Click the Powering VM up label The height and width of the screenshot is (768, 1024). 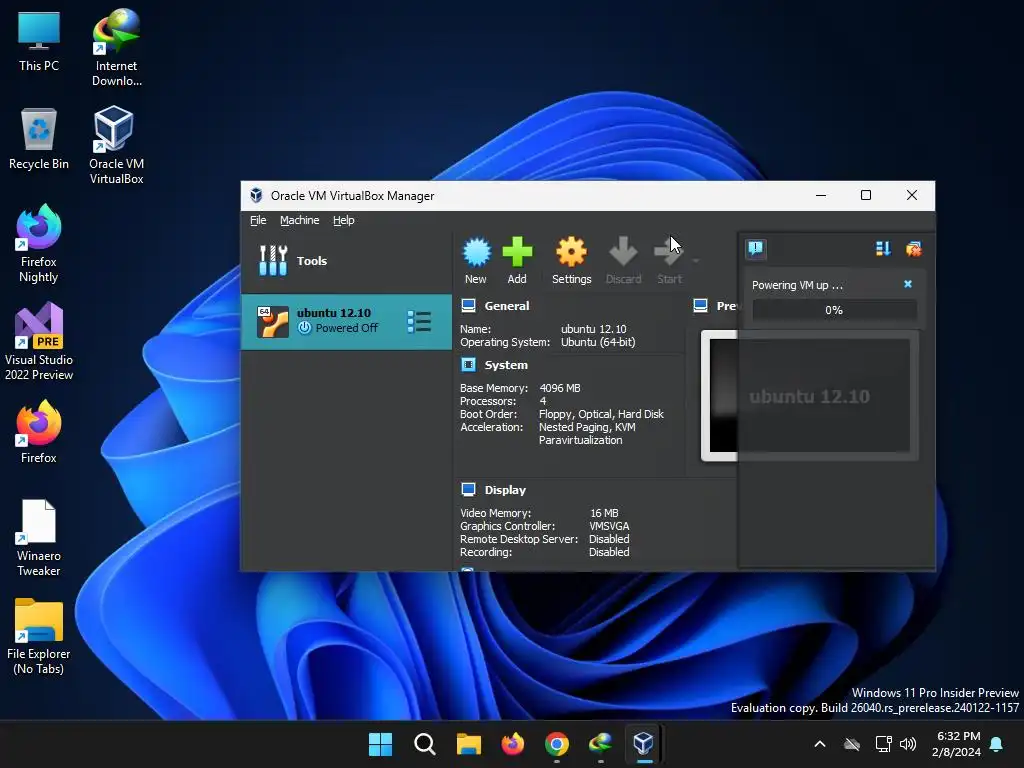click(x=797, y=285)
